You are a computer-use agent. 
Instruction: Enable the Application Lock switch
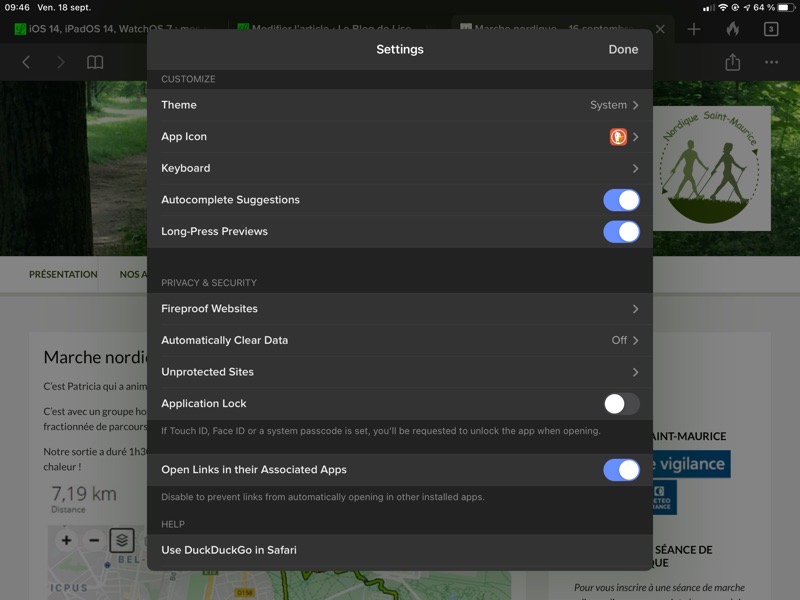(621, 404)
